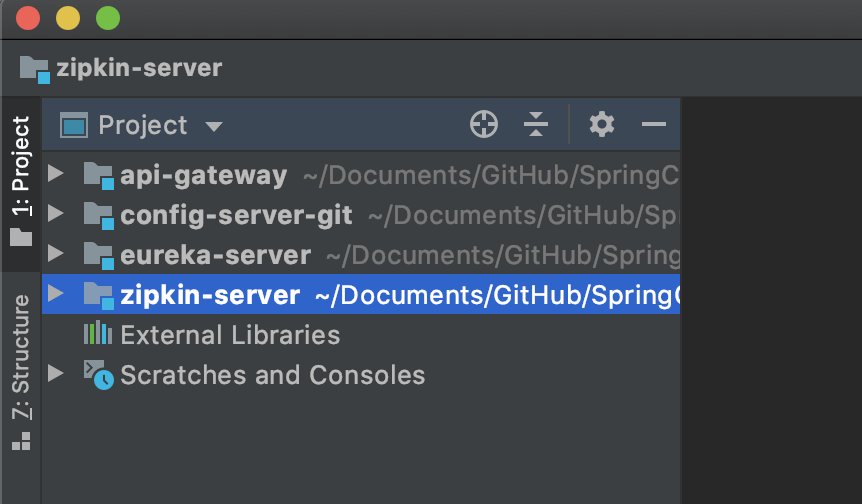The height and width of the screenshot is (504, 862).
Task: Select the zipkin-server tree item
Action: point(361,295)
